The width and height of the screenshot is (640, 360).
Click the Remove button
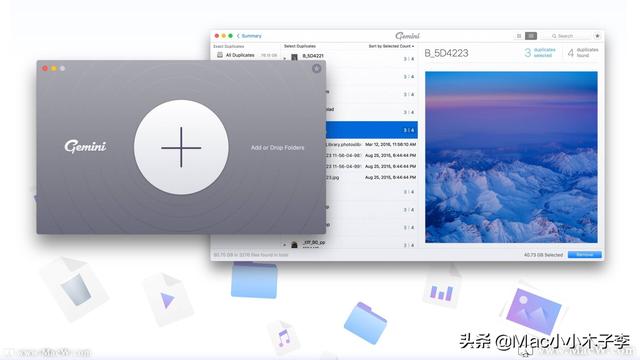coord(584,254)
